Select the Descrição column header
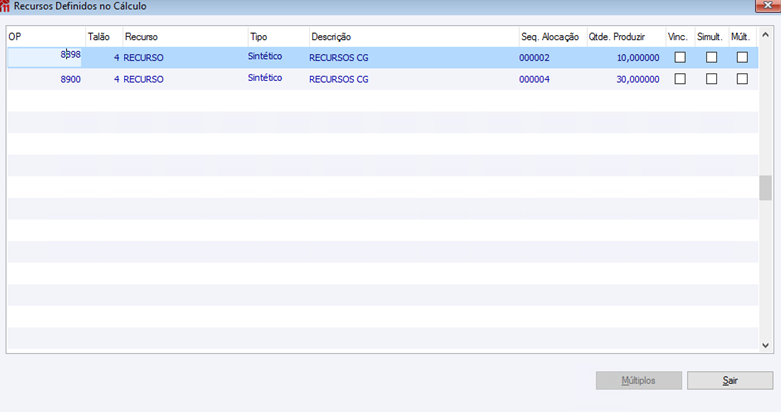 pos(414,36)
